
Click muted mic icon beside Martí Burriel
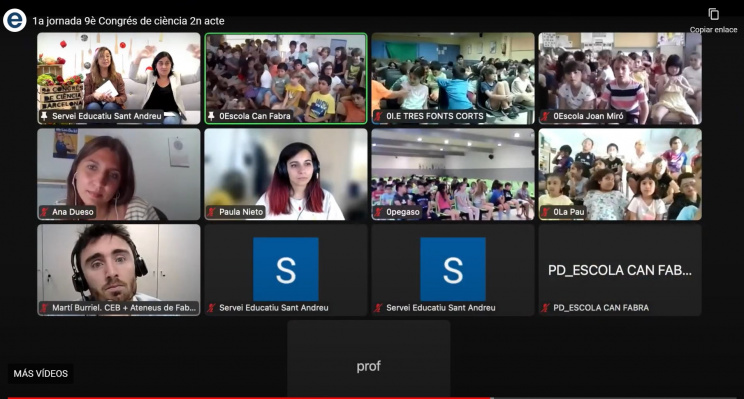[44, 307]
